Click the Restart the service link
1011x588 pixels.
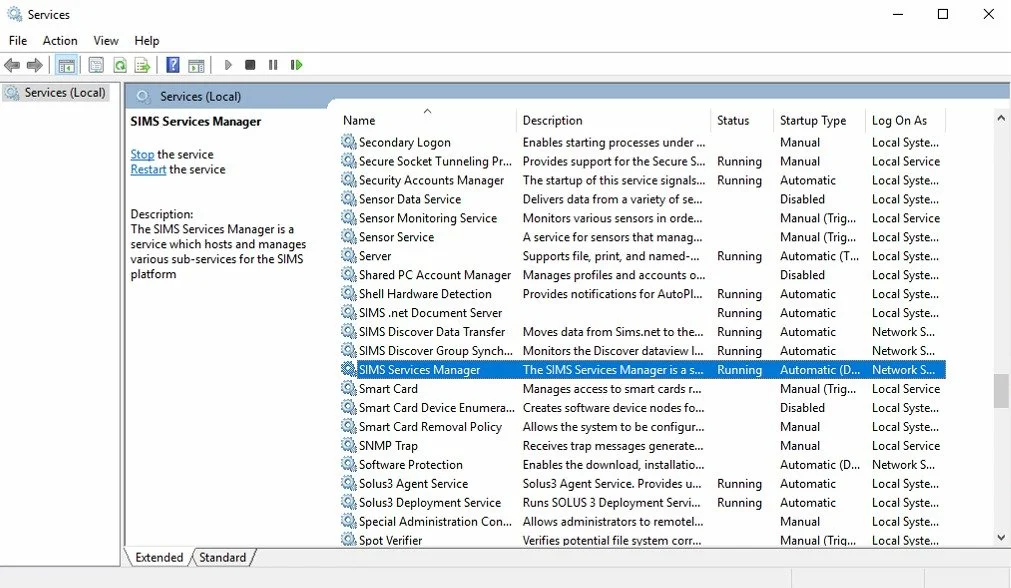click(x=148, y=170)
